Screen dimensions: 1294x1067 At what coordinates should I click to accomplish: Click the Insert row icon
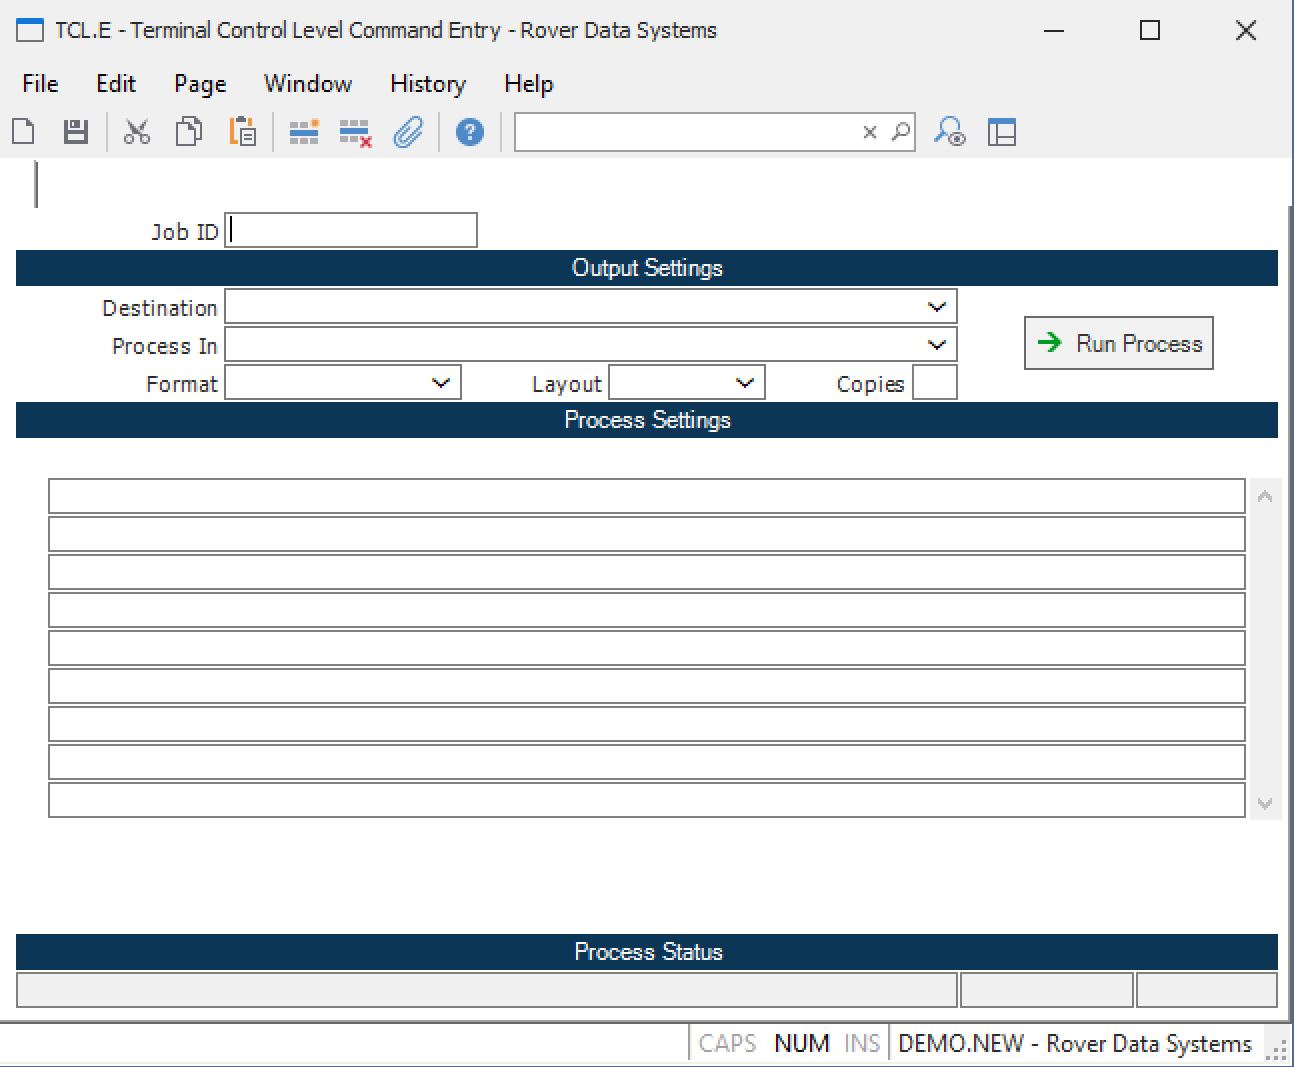point(304,132)
